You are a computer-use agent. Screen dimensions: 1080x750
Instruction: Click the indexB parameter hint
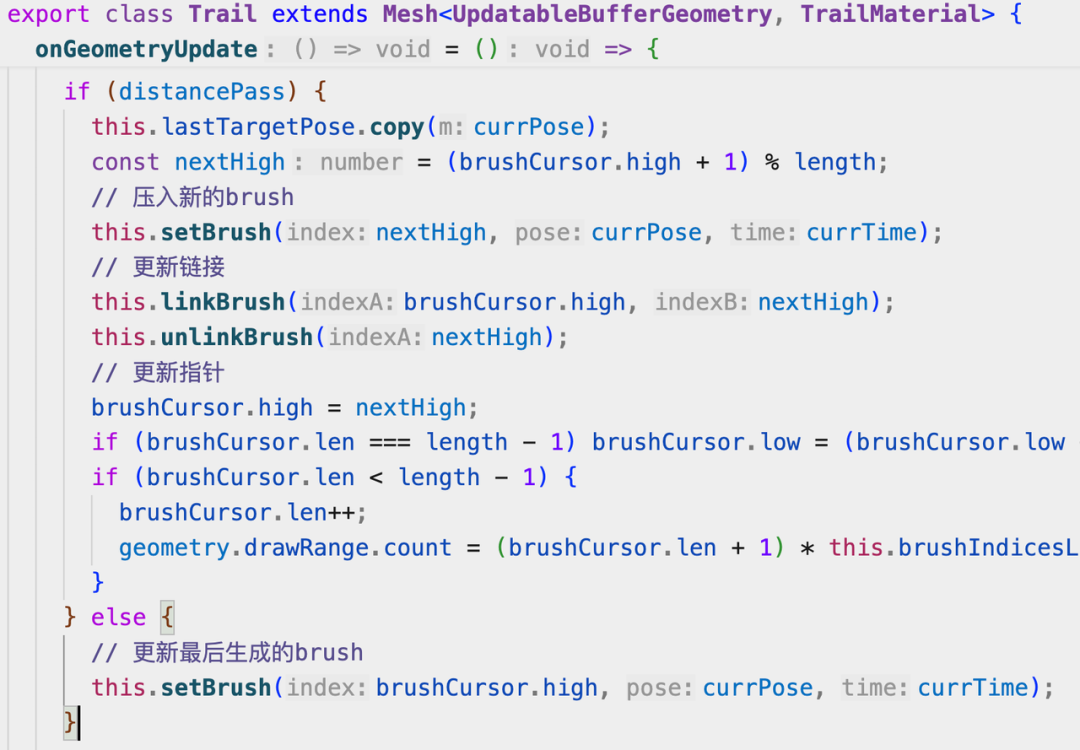[x=702, y=302]
